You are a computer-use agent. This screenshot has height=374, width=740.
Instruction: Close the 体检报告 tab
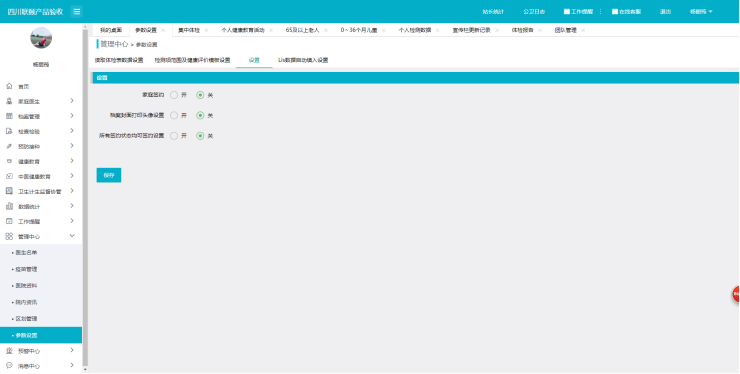(540, 30)
